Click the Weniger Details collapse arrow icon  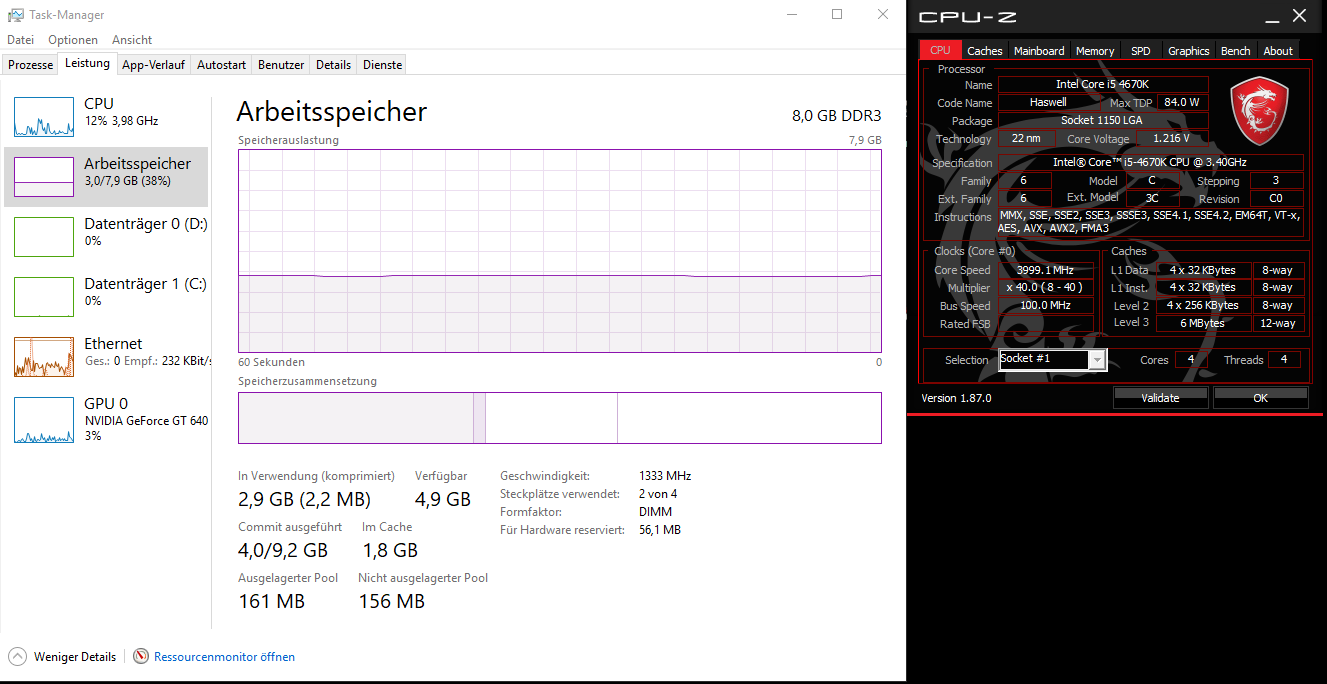(18, 657)
